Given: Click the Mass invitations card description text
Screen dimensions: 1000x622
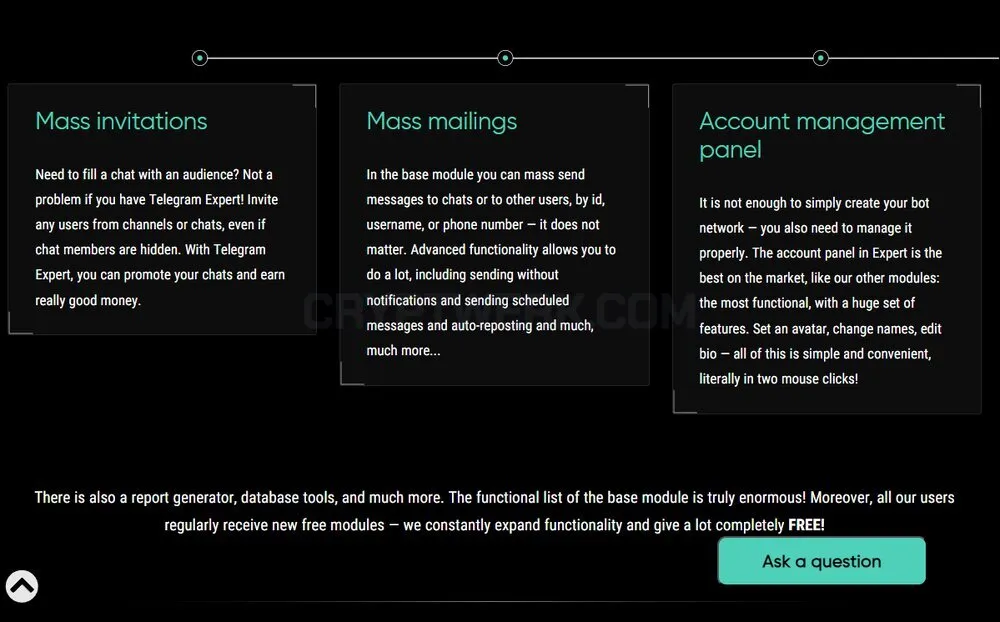Looking at the screenshot, I should tap(160, 237).
